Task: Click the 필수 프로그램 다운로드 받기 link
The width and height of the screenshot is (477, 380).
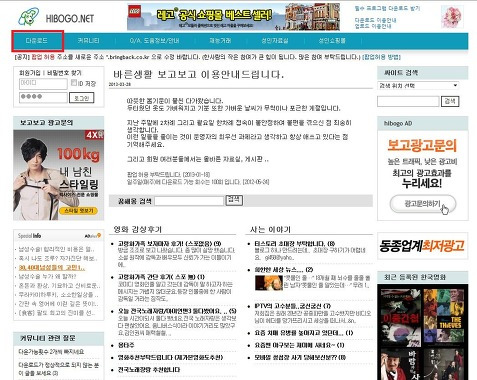Action: [x=387, y=8]
